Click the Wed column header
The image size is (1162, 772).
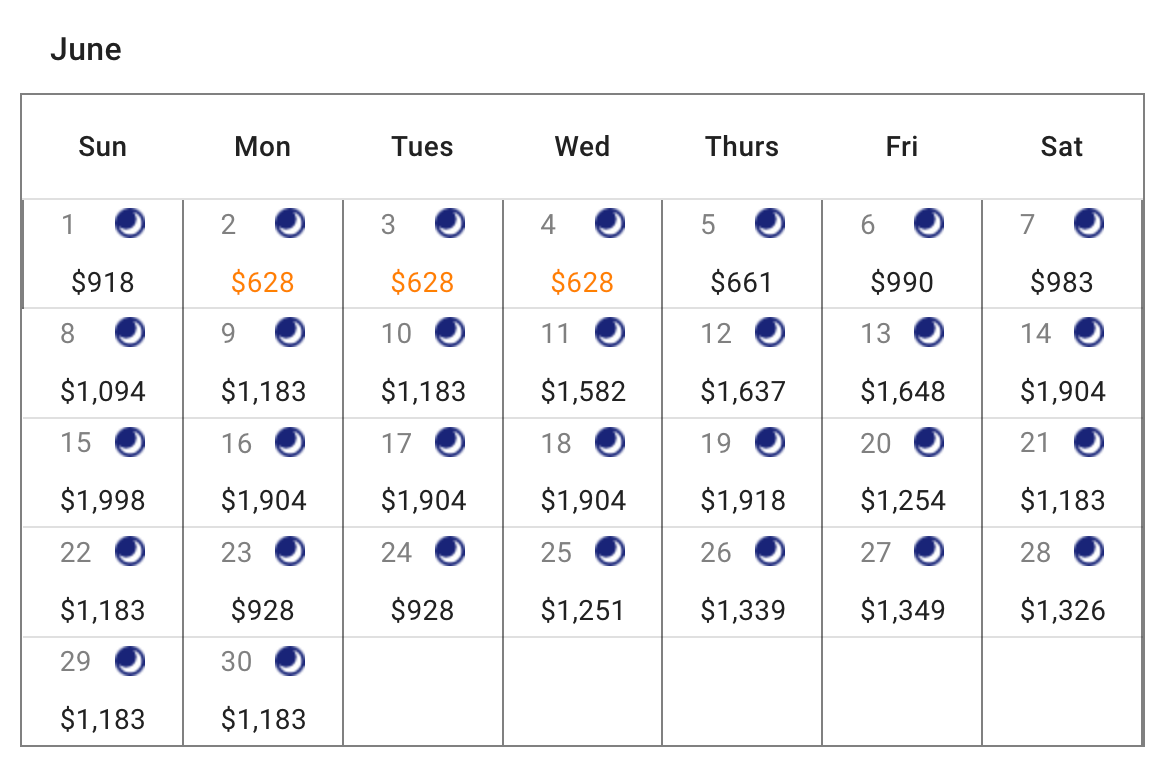click(582, 147)
